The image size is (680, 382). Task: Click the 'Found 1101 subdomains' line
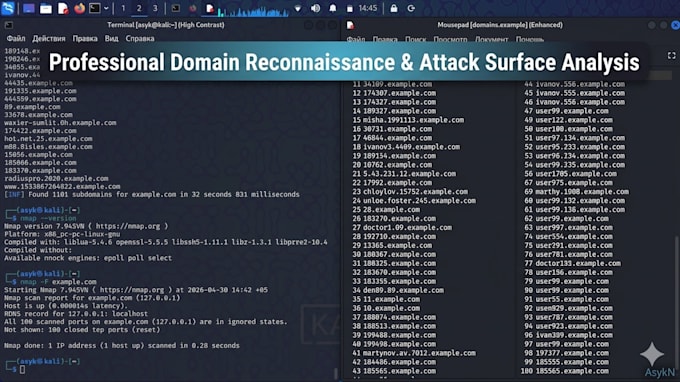(x=152, y=194)
